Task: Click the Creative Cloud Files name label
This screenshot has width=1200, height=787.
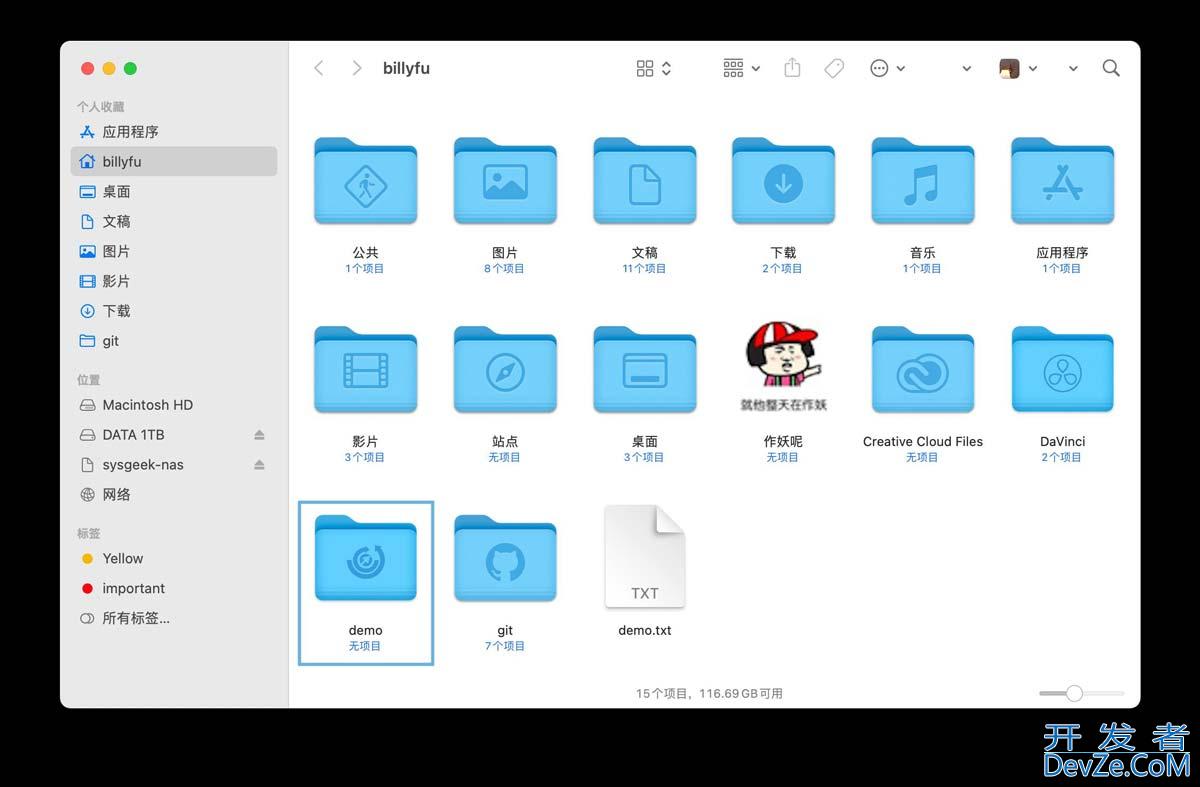Action: (x=923, y=442)
